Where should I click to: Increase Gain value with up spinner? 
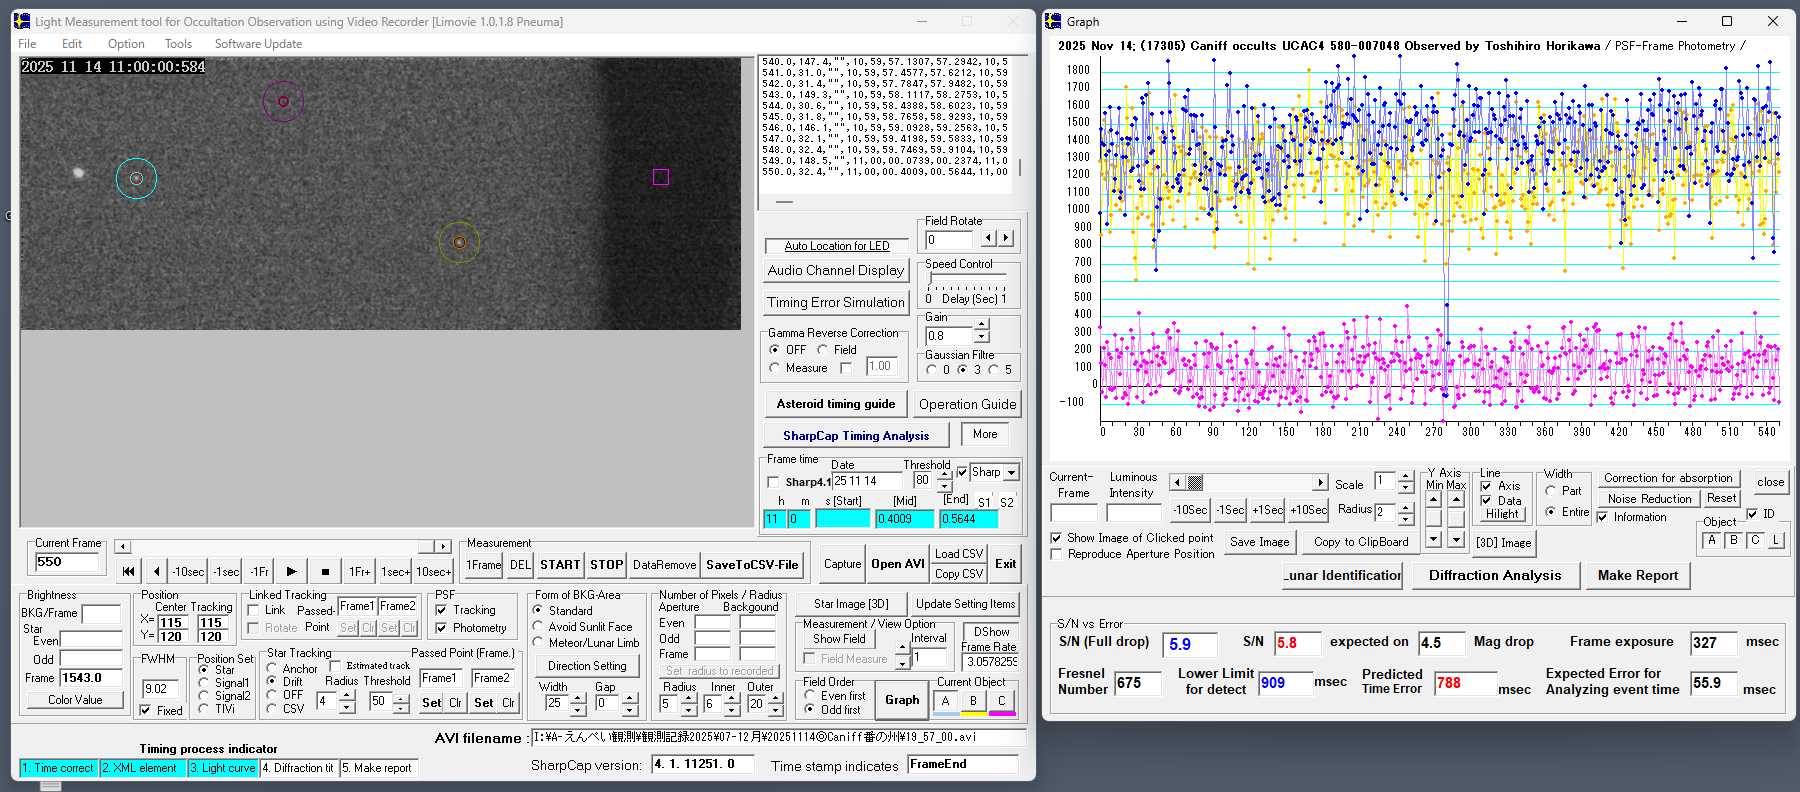click(x=982, y=325)
